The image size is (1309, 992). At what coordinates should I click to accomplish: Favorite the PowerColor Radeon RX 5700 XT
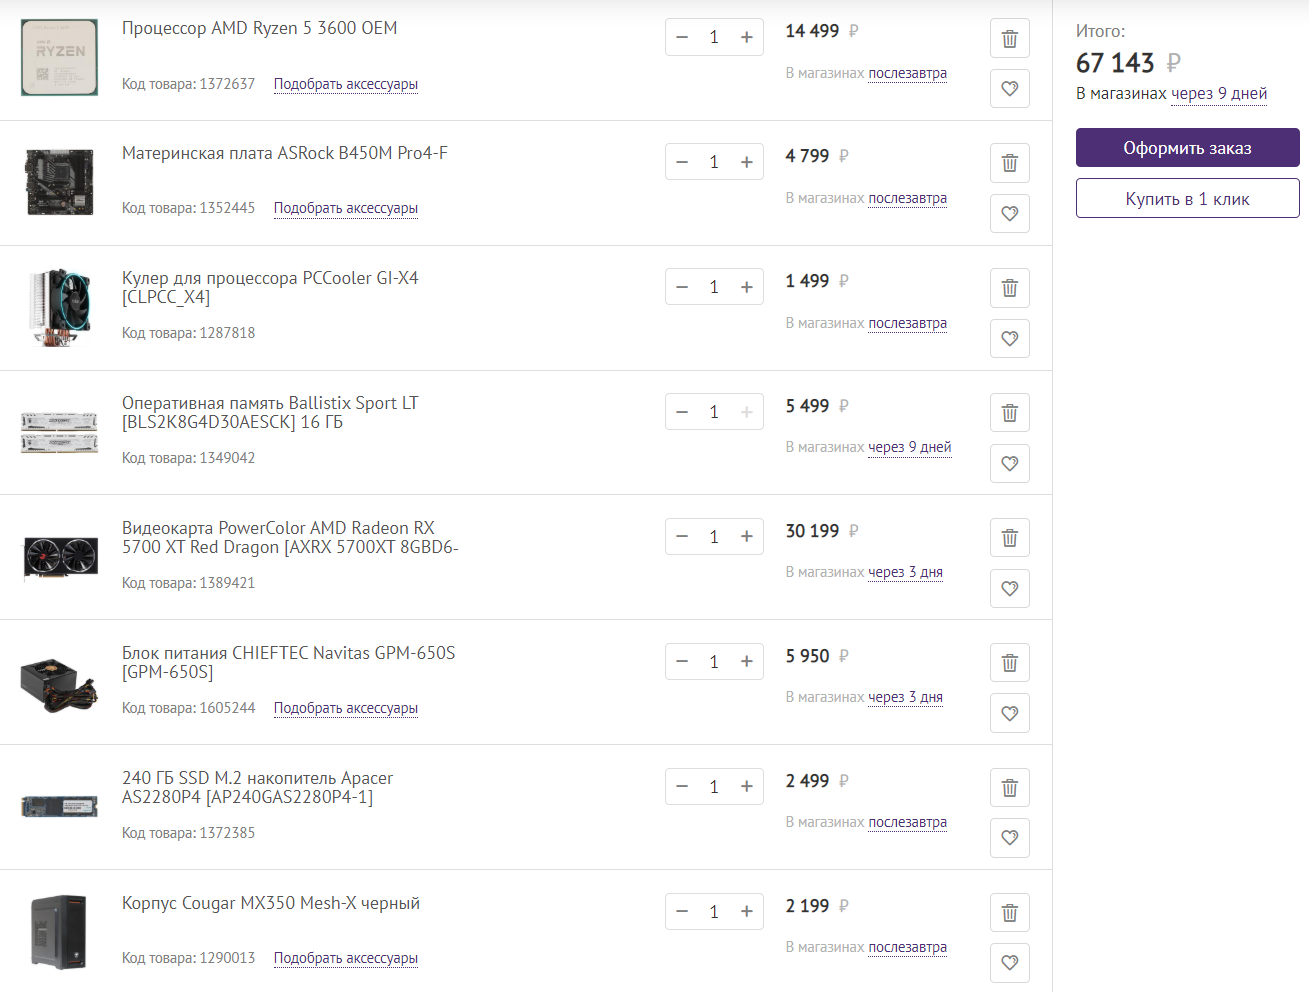(1010, 588)
